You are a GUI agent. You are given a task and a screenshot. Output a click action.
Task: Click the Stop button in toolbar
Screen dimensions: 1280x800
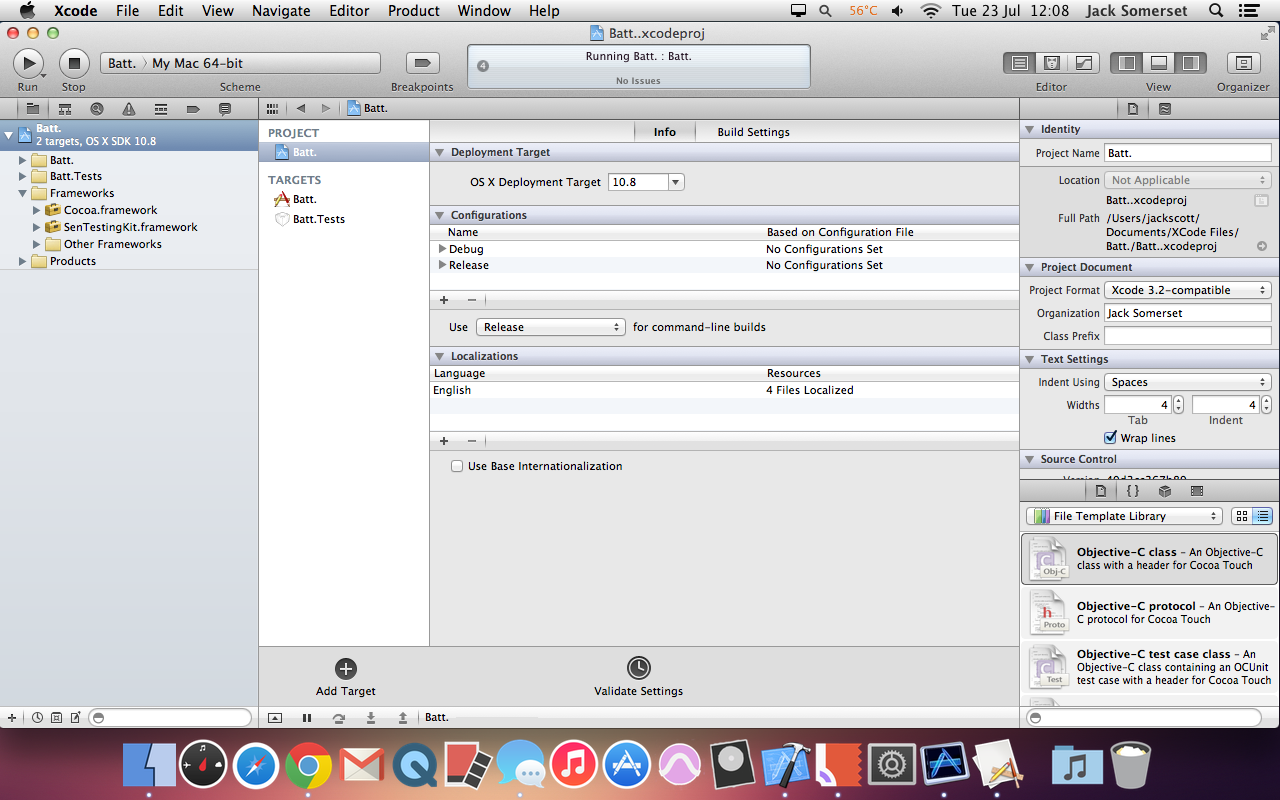click(x=74, y=63)
